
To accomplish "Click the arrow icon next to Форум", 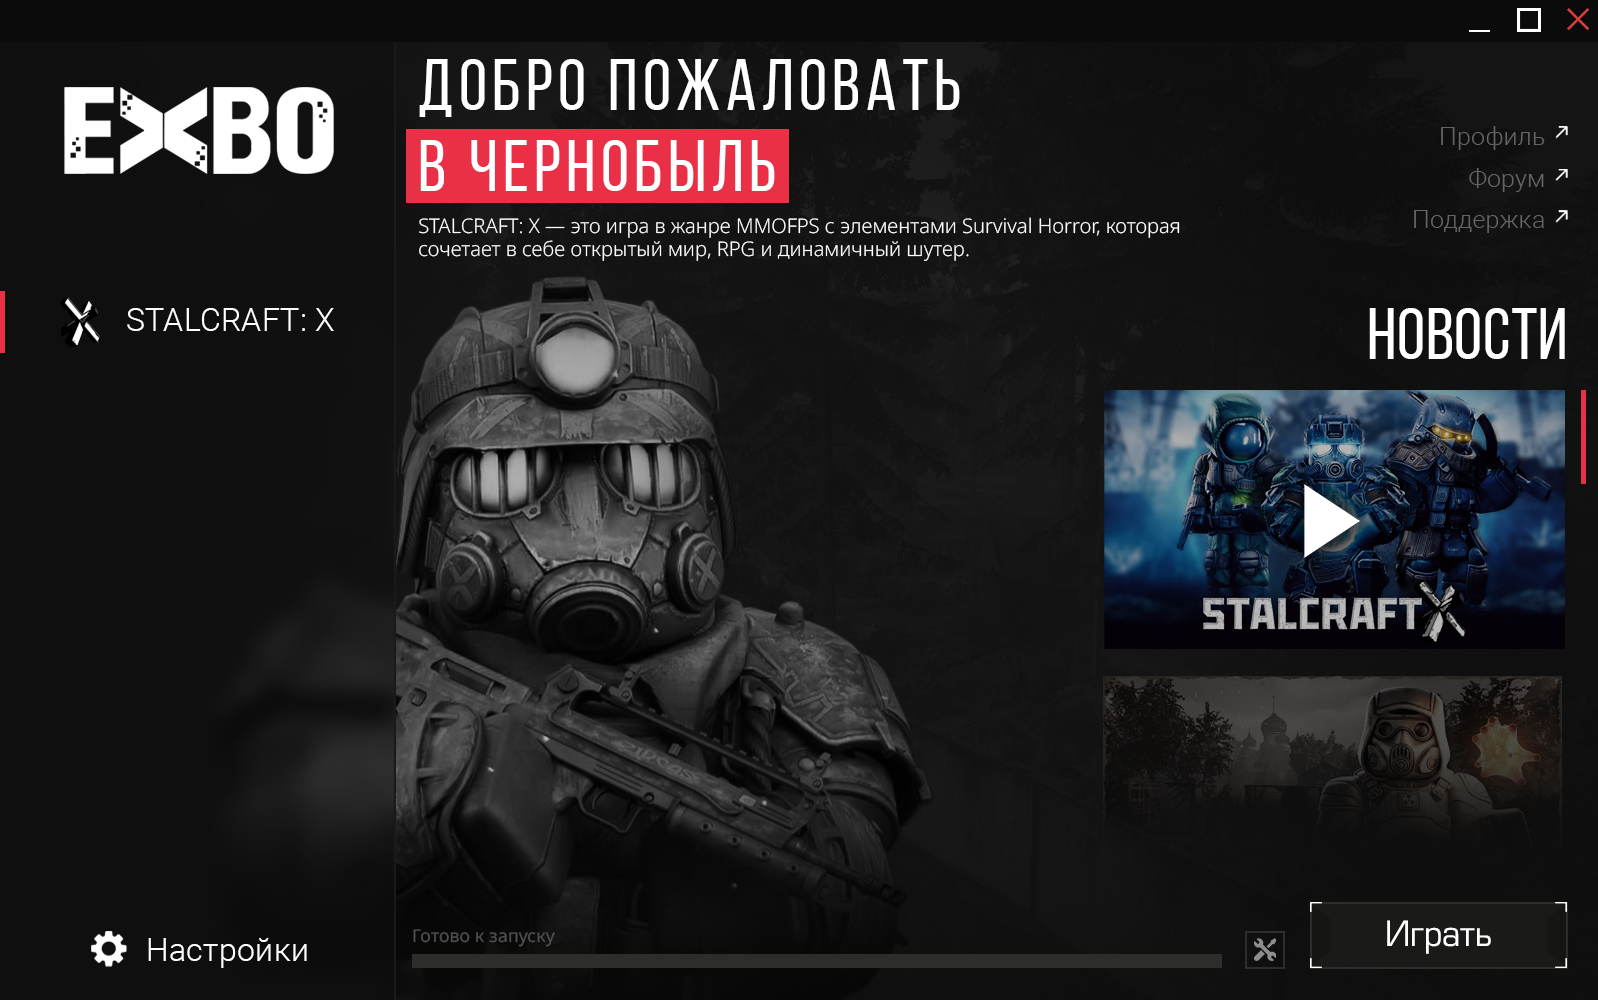I will point(1562,175).
